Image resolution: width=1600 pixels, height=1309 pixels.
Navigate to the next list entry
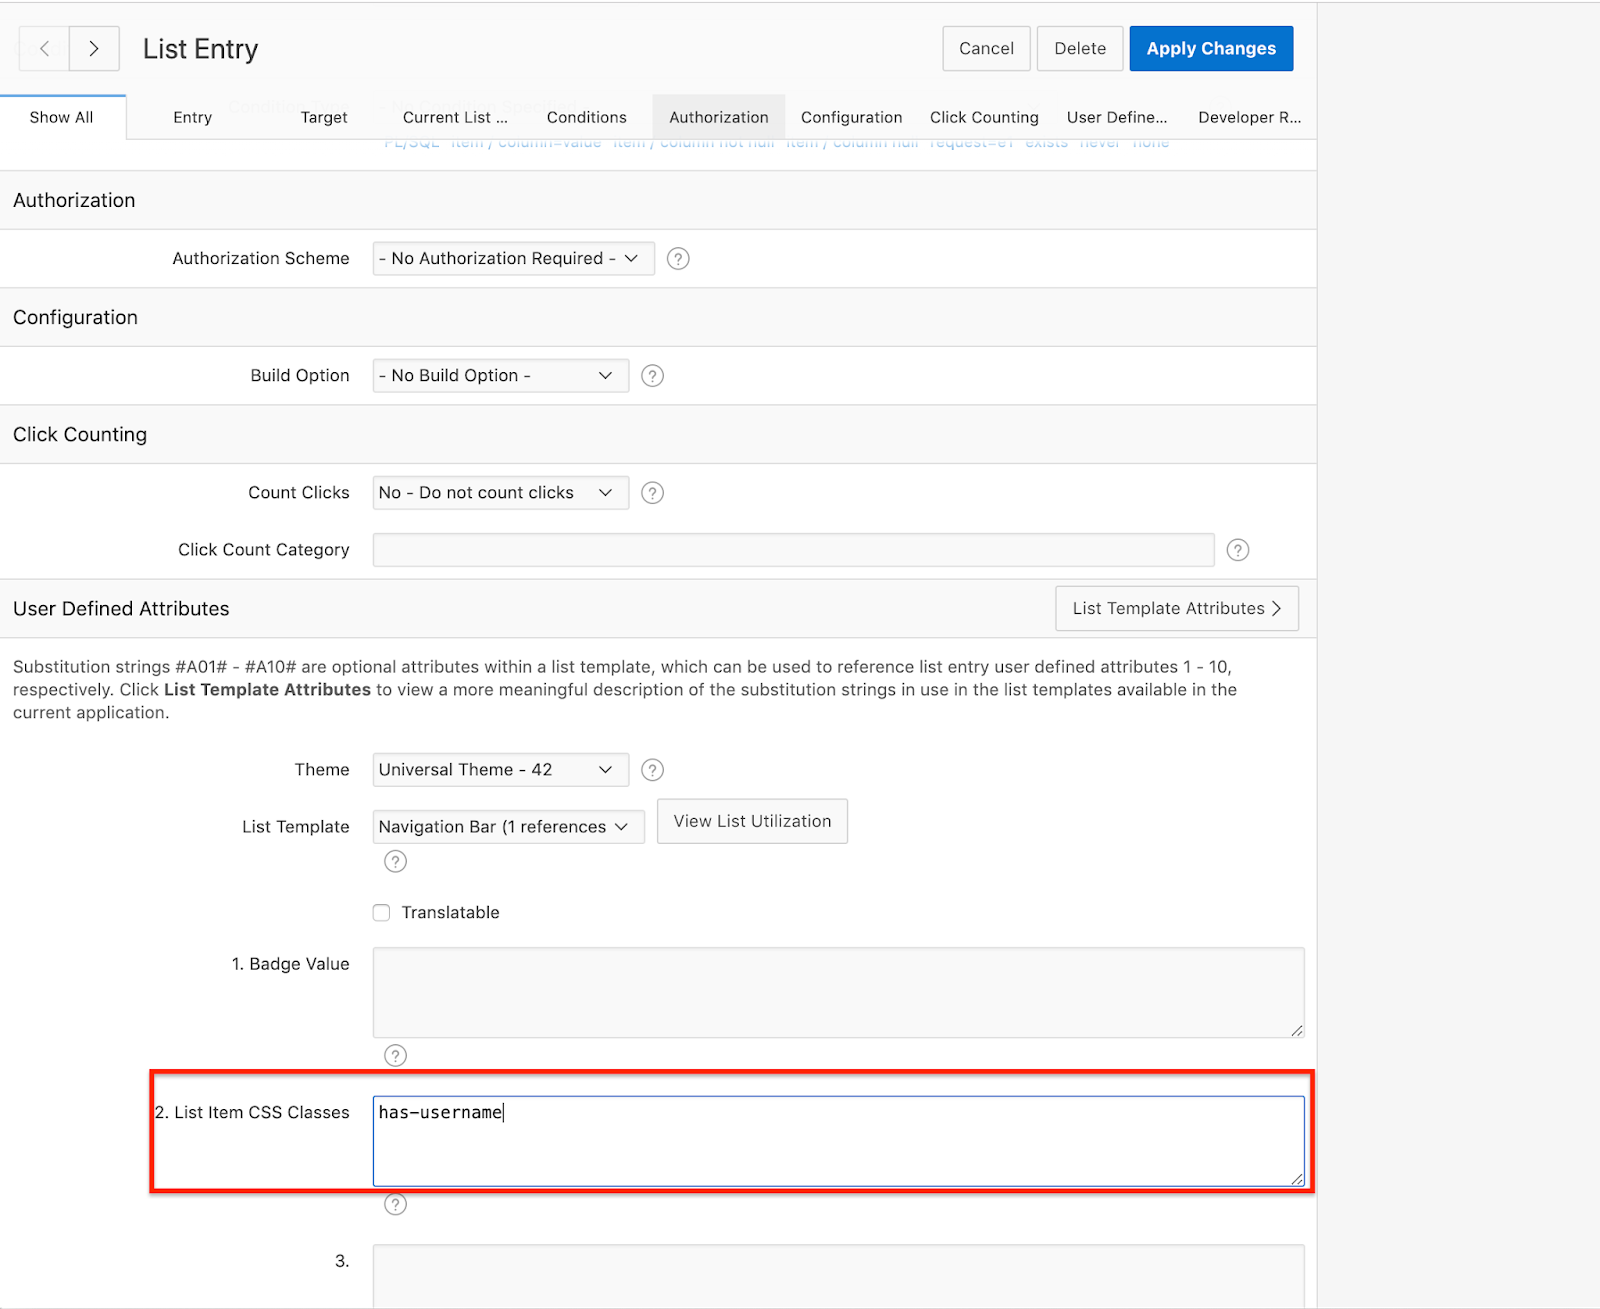pos(93,48)
